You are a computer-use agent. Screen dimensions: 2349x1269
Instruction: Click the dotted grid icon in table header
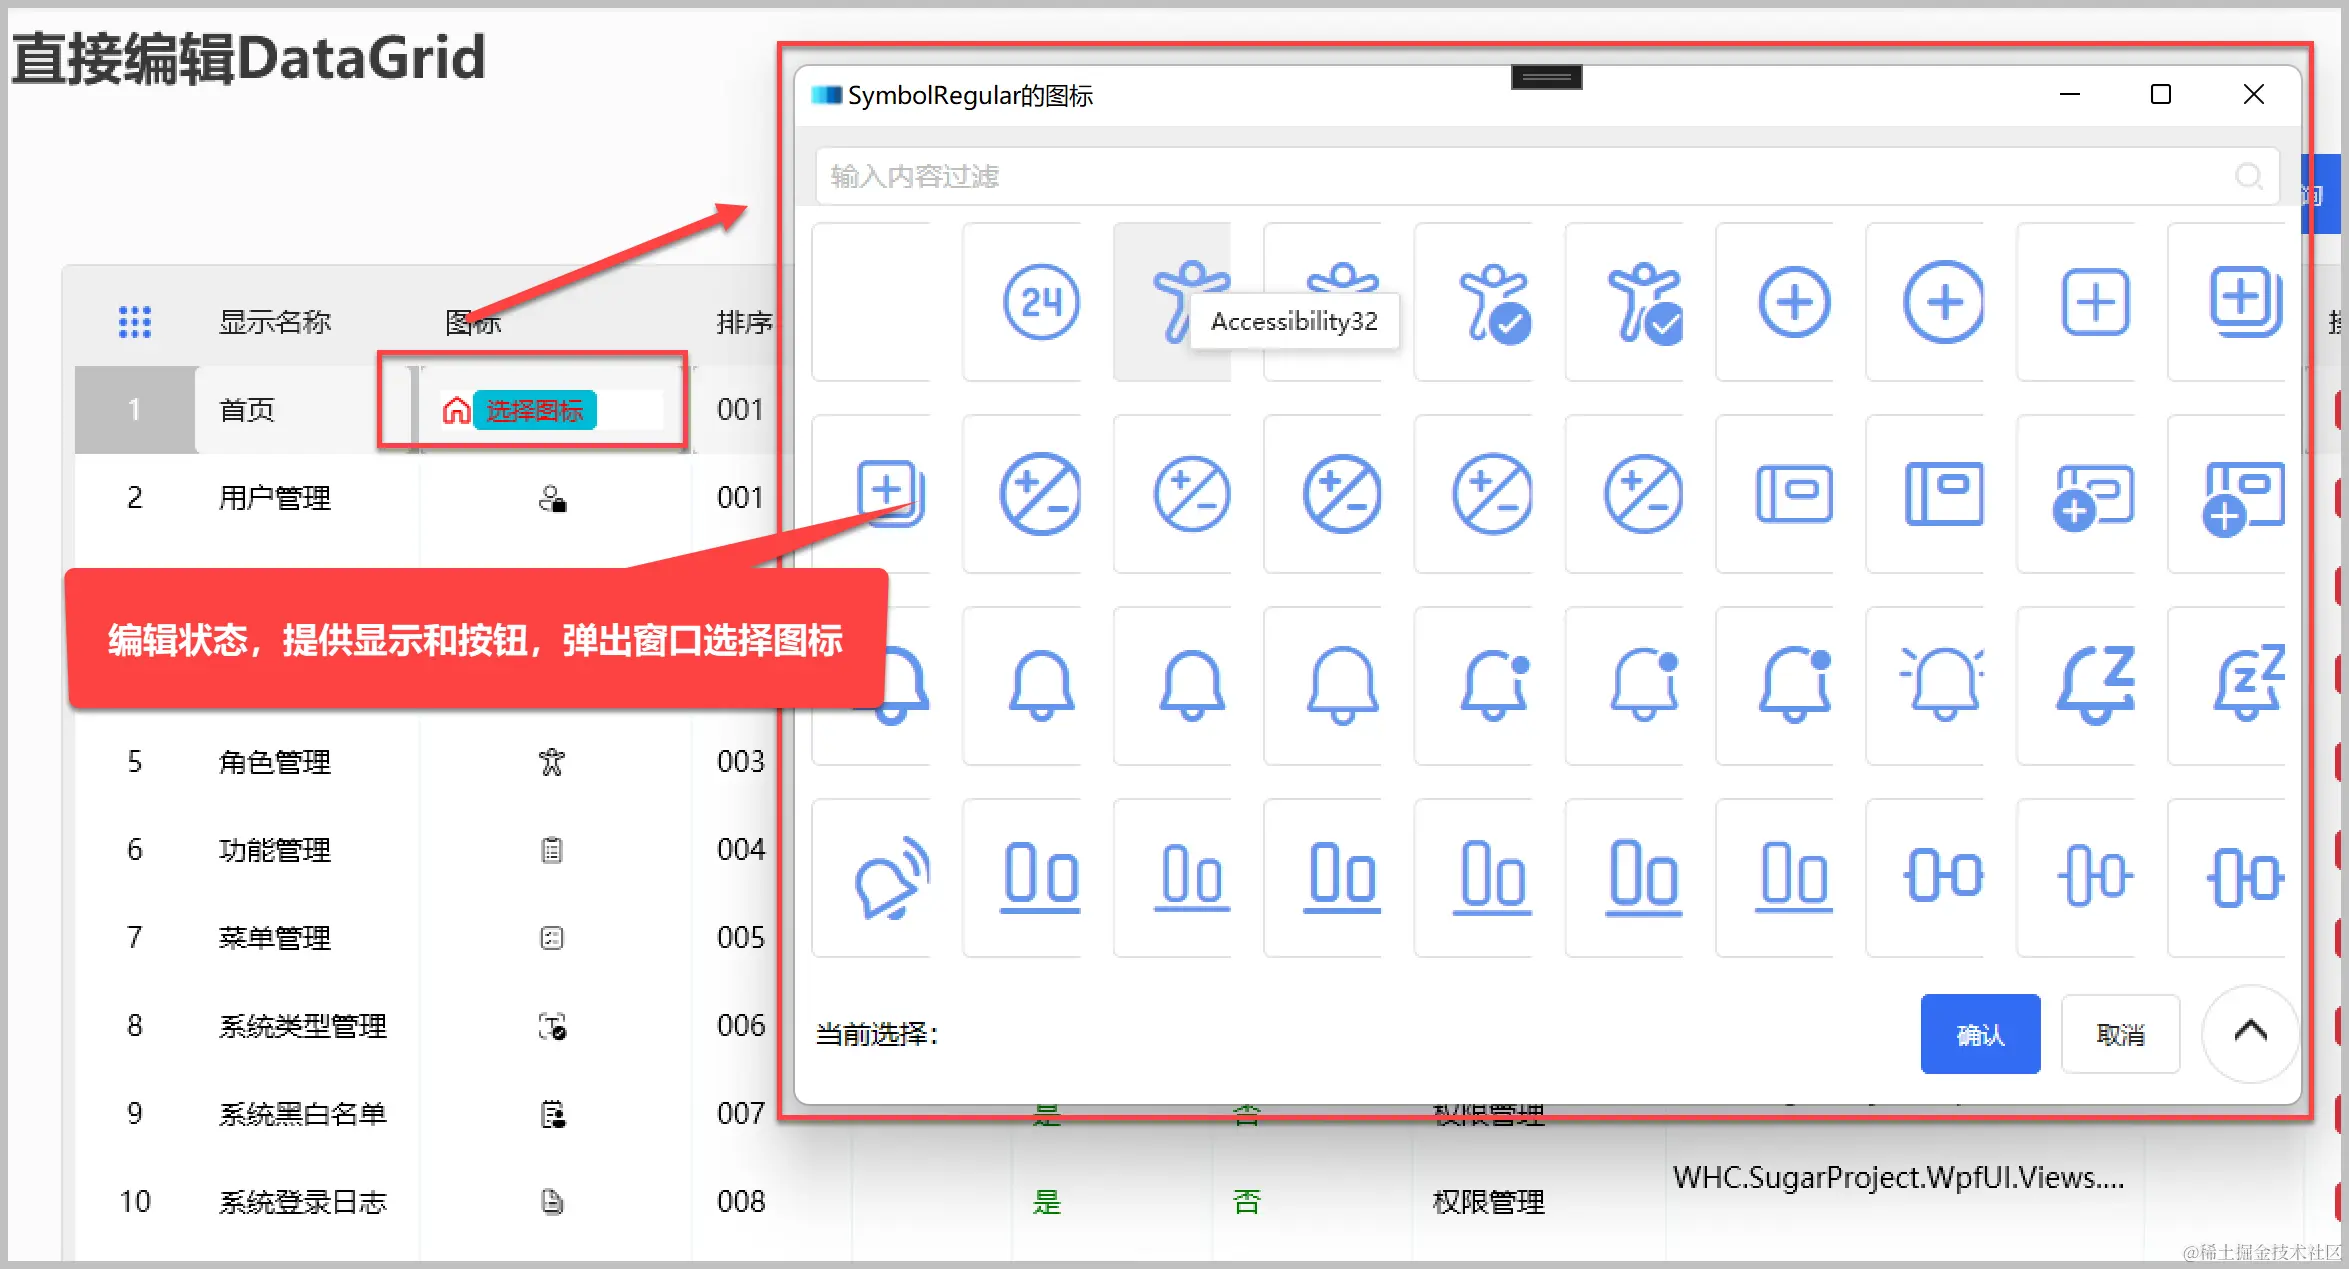tap(135, 322)
